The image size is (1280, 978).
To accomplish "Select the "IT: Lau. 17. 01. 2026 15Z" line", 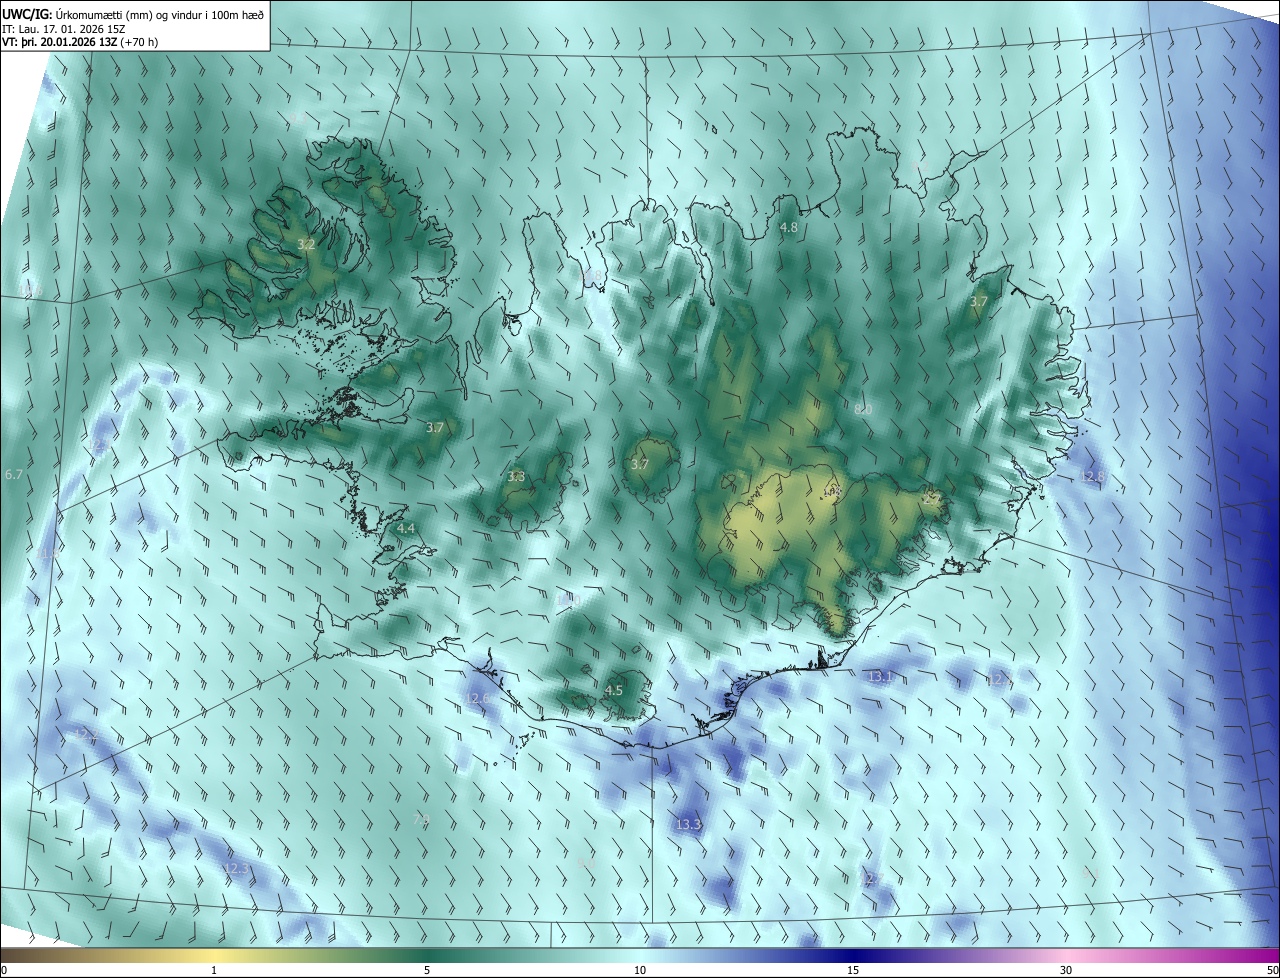I will (x=64, y=28).
